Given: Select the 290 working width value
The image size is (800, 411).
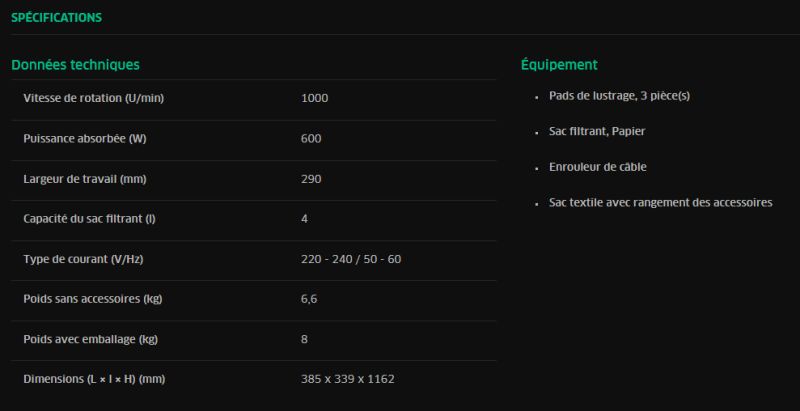Looking at the screenshot, I should coord(311,179).
